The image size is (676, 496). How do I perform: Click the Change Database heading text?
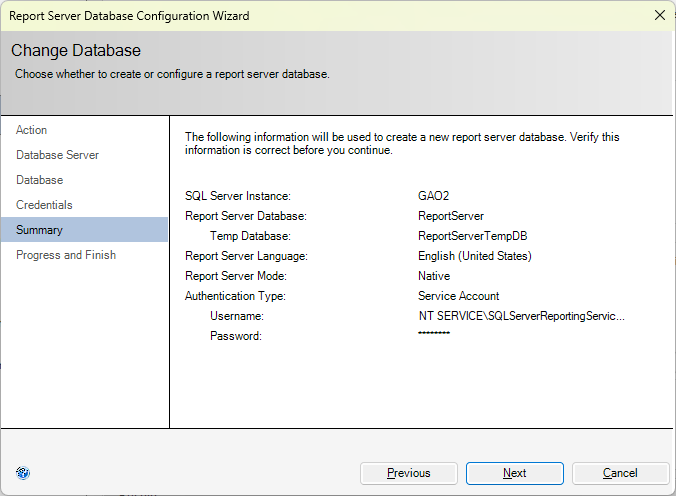[76, 50]
